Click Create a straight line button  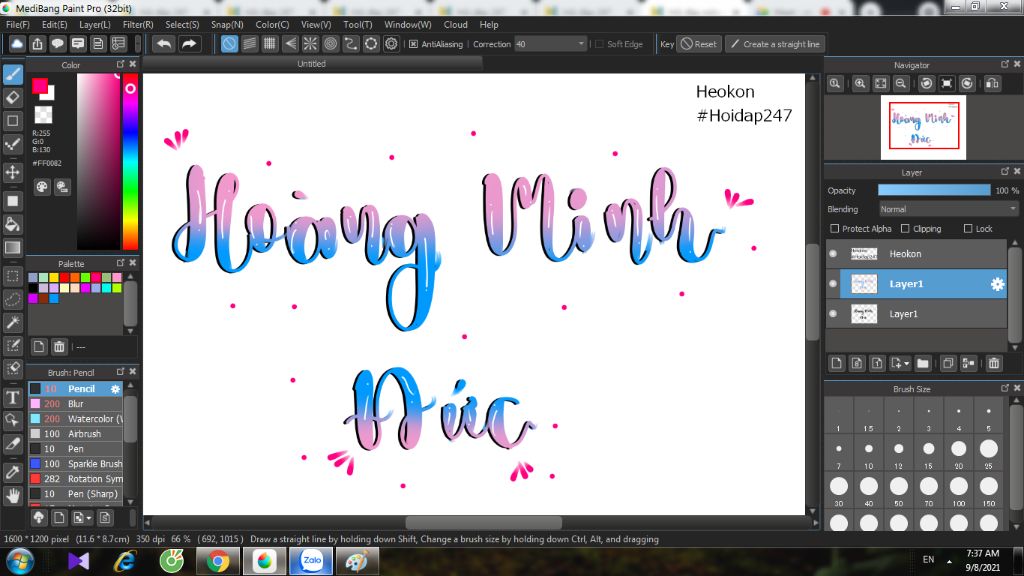point(775,44)
